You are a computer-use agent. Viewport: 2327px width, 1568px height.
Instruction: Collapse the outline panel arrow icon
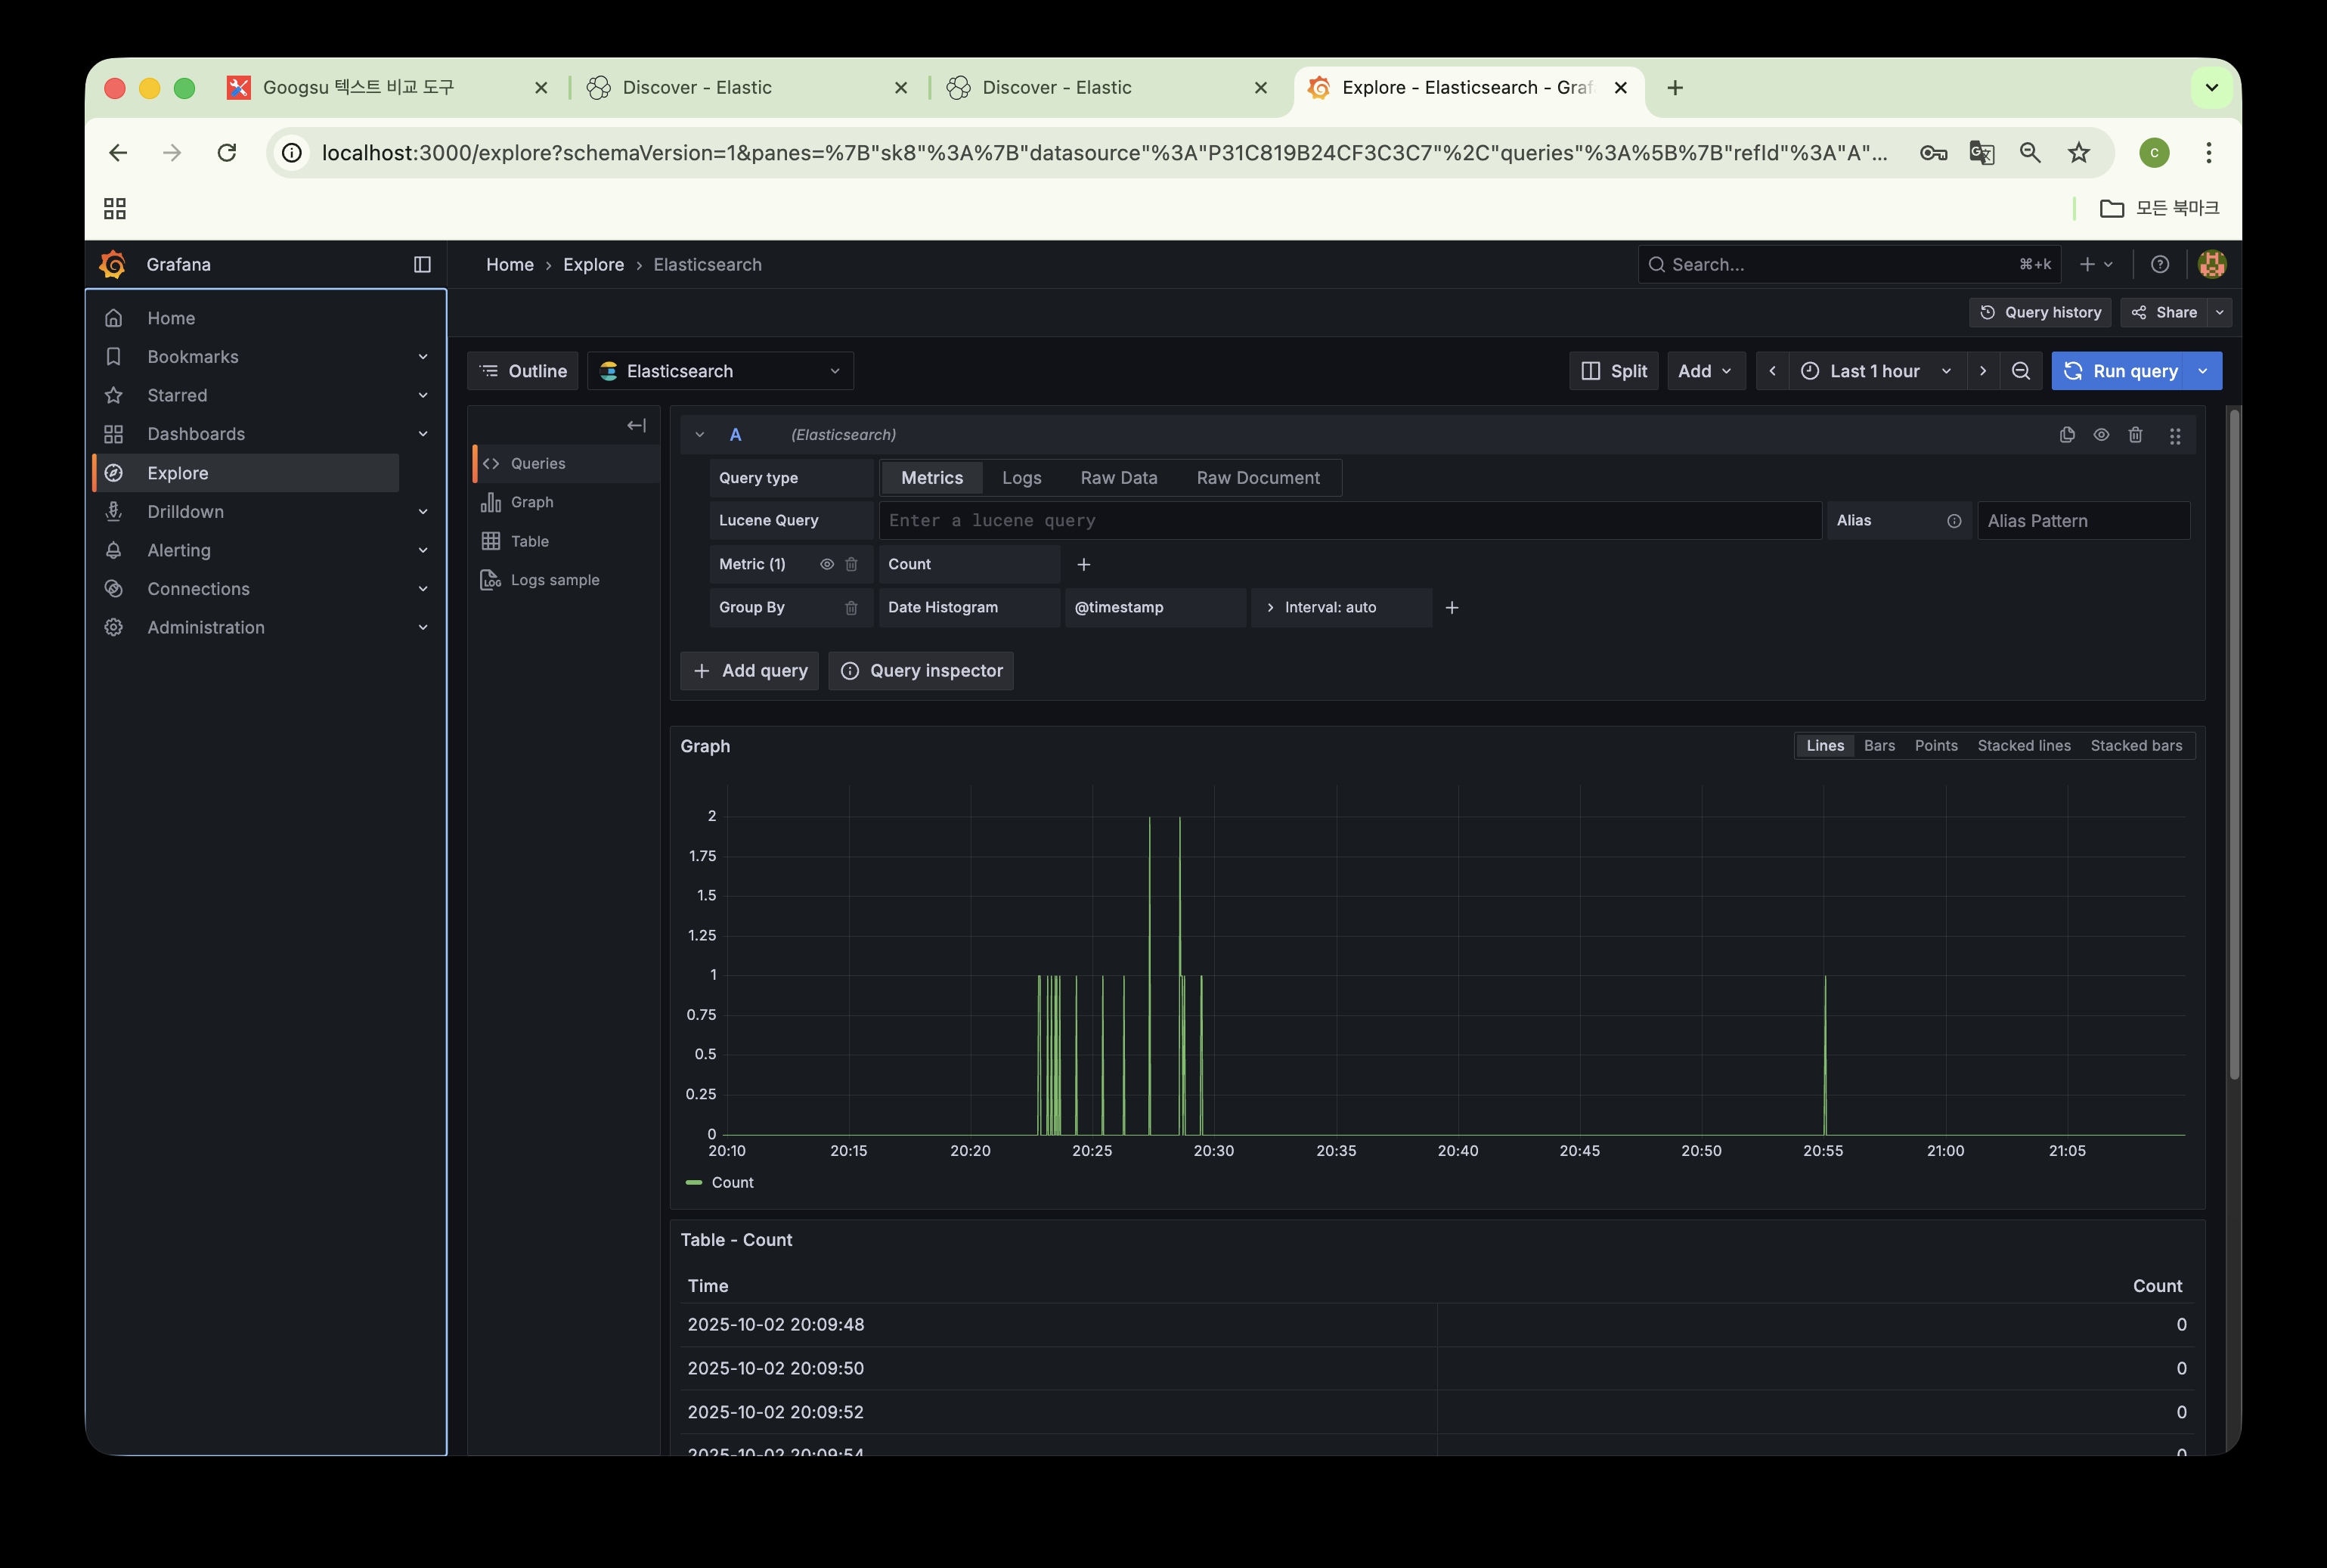click(636, 426)
